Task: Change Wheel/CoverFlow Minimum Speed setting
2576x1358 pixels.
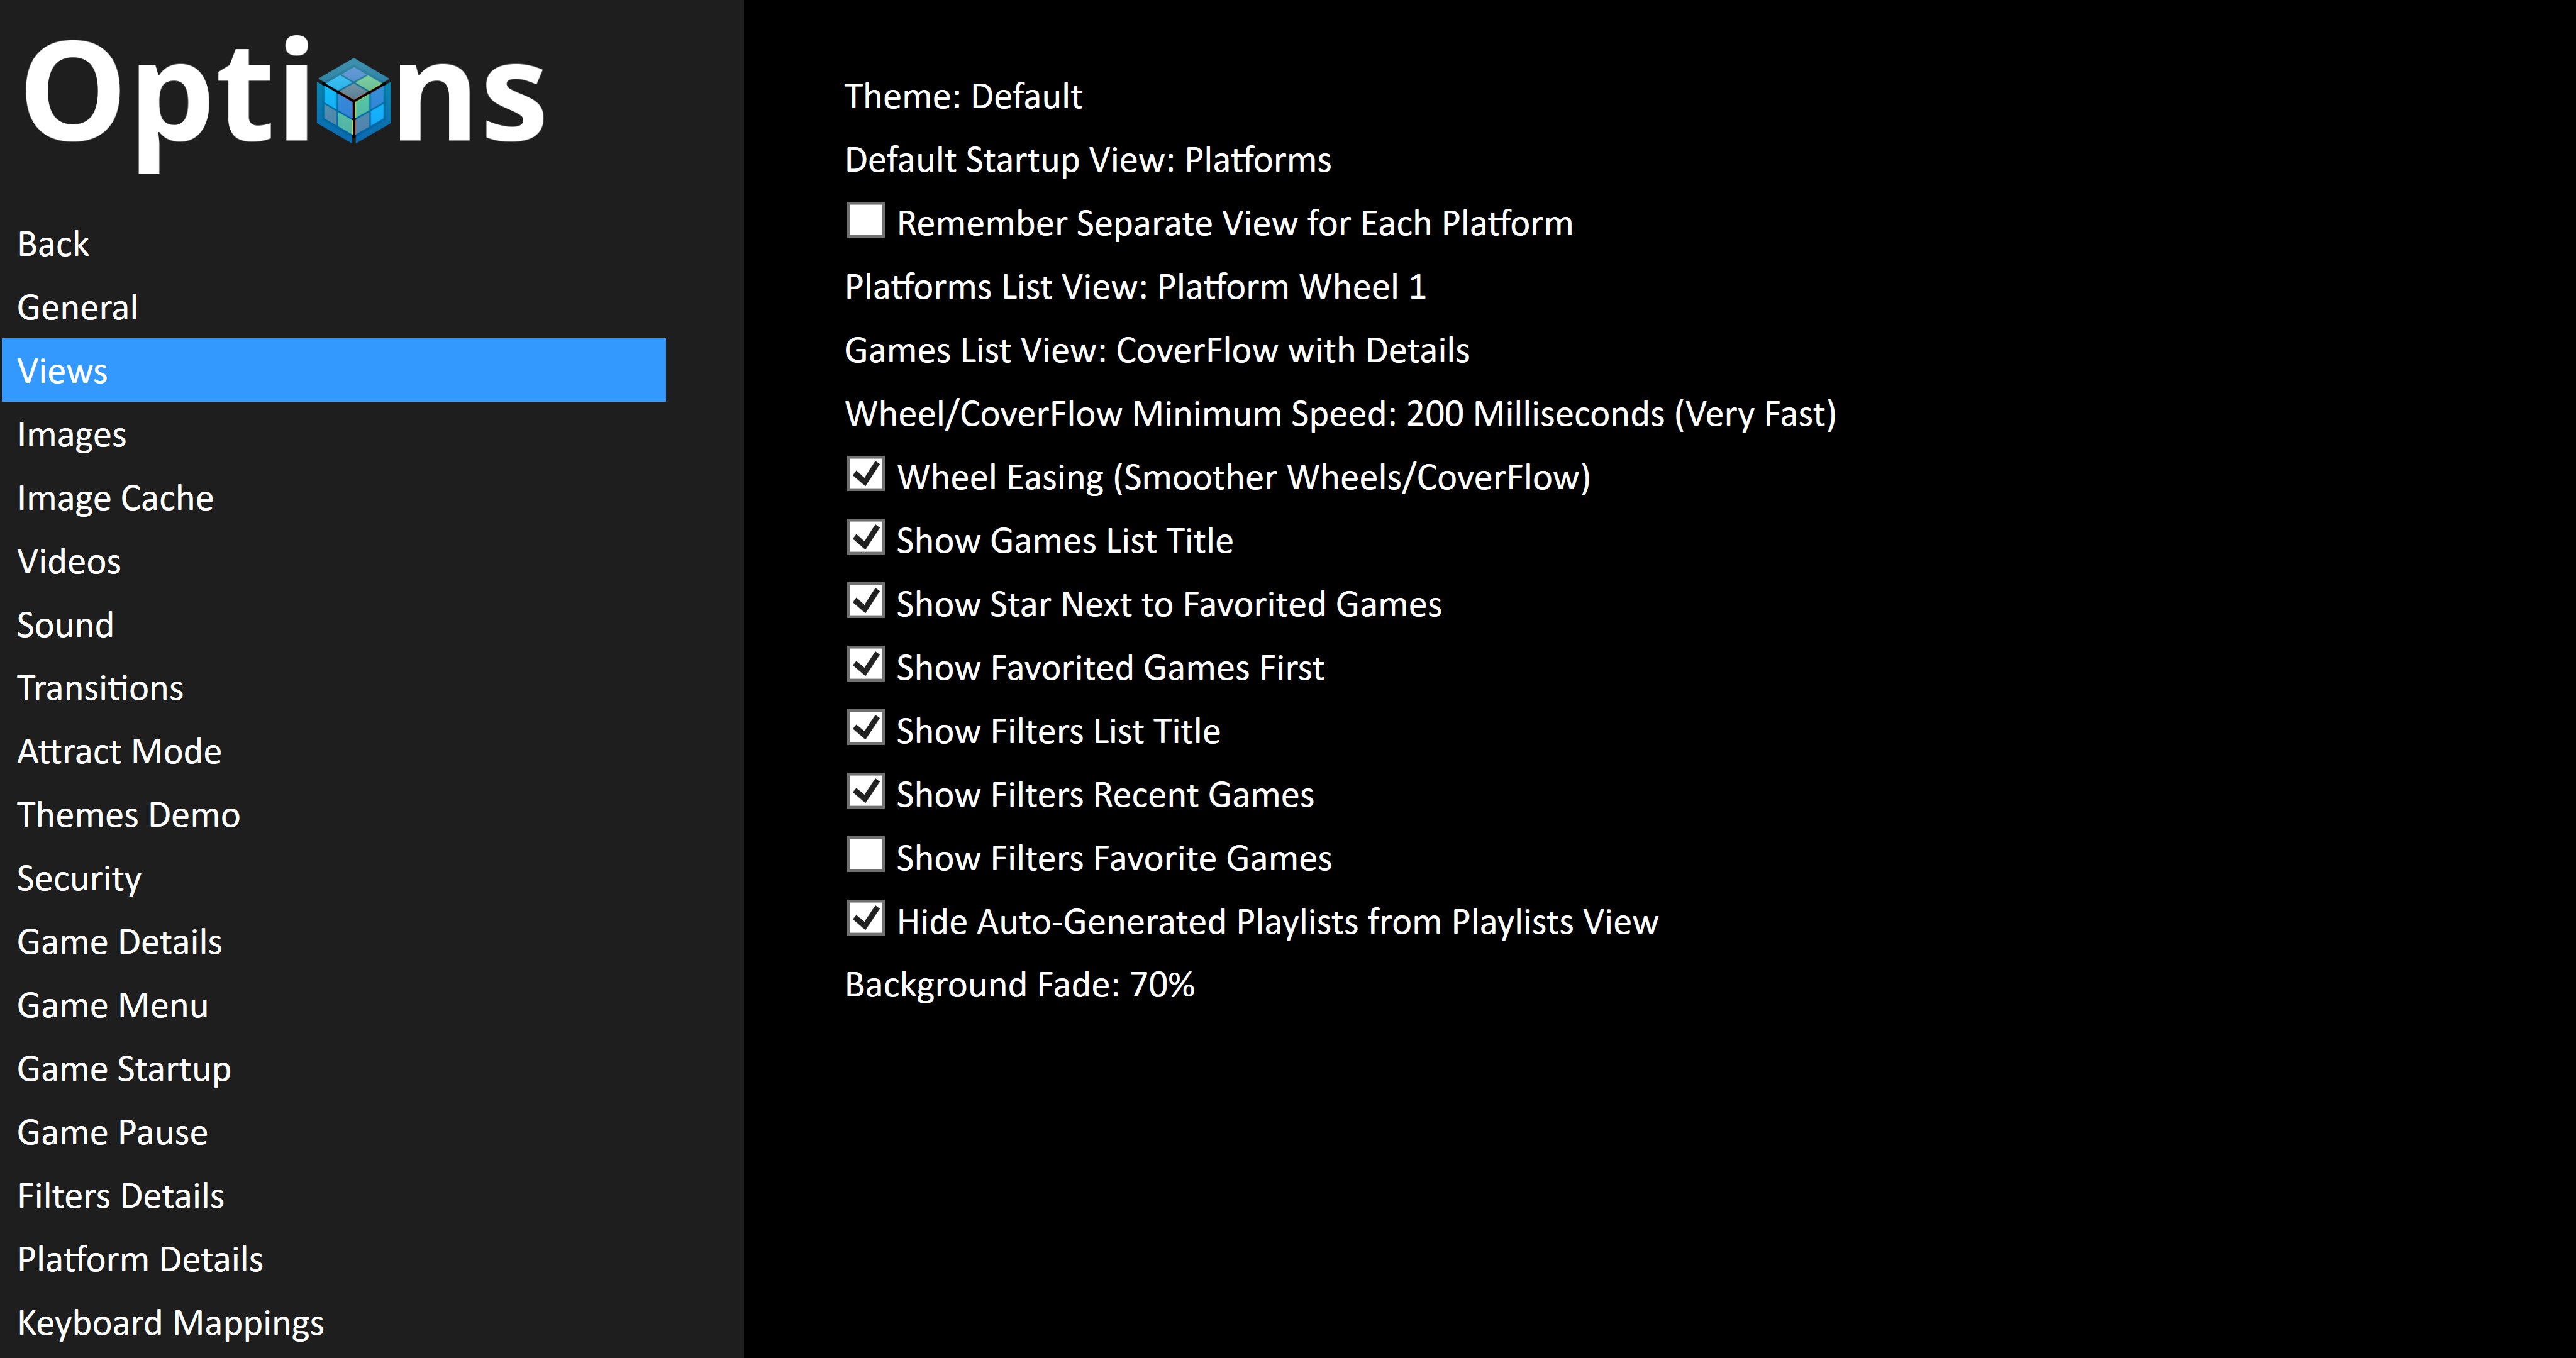Action: 1341,414
